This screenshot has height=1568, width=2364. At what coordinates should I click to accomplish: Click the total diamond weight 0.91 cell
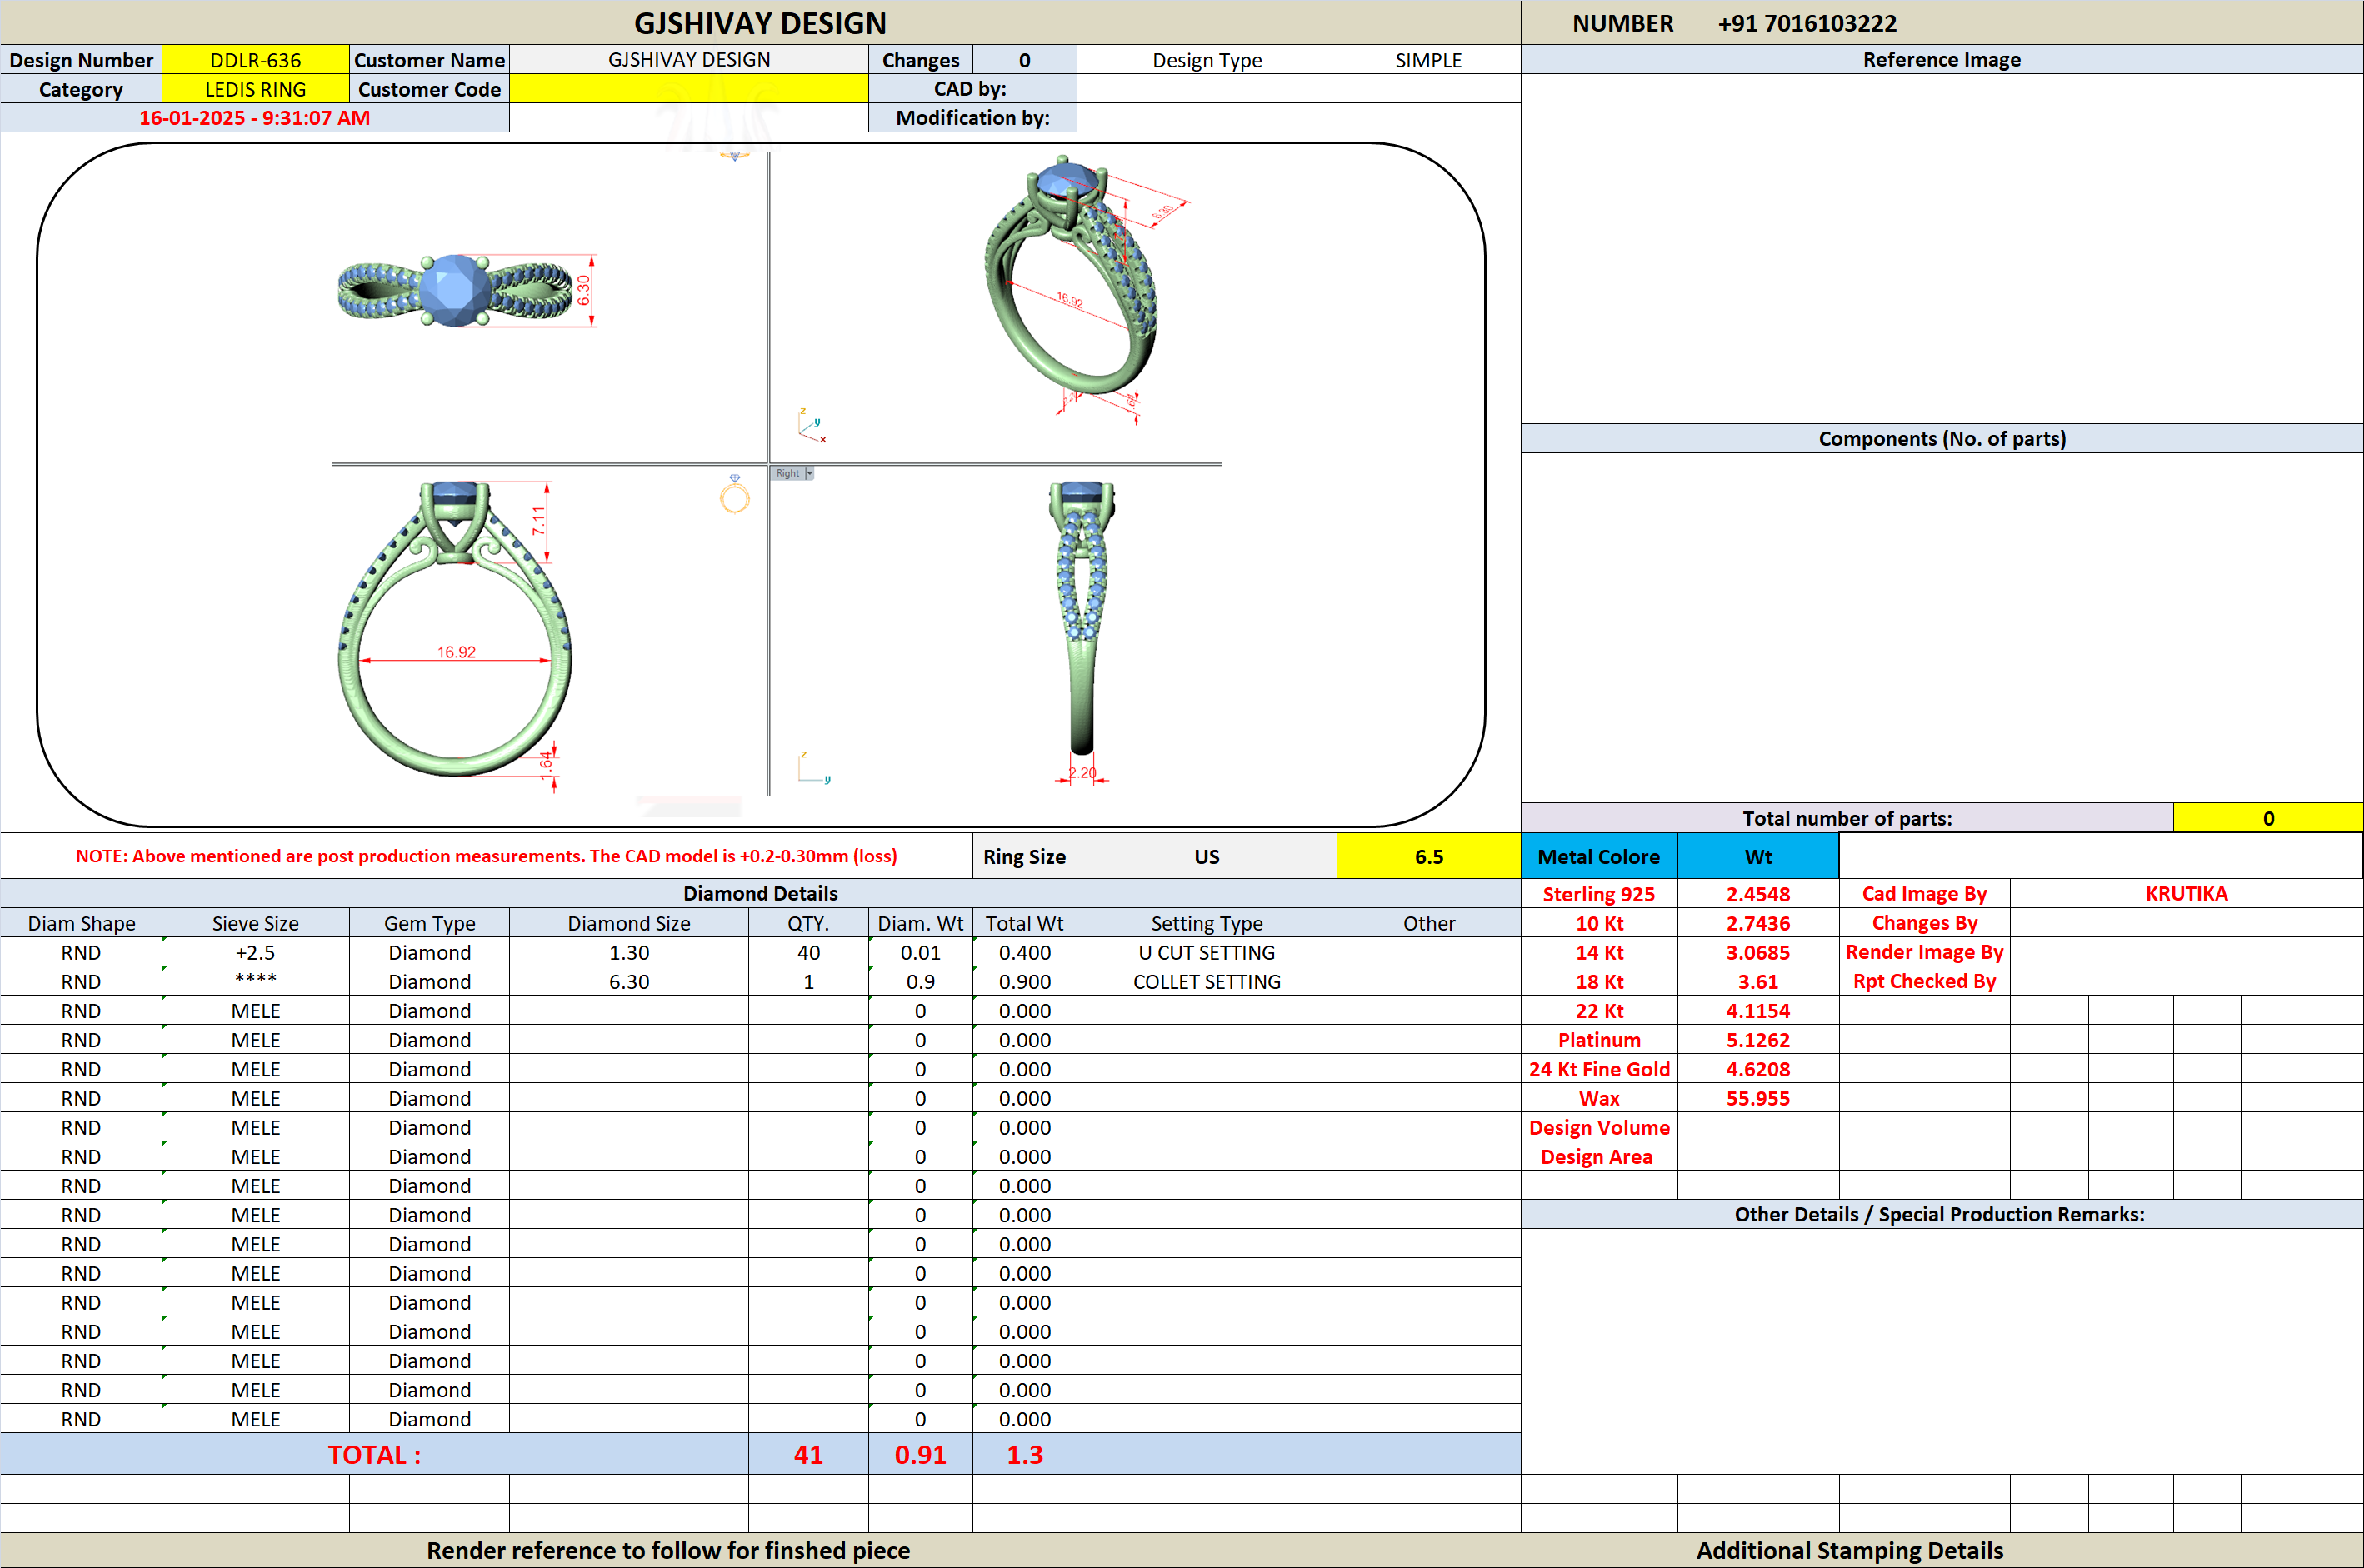pos(920,1454)
